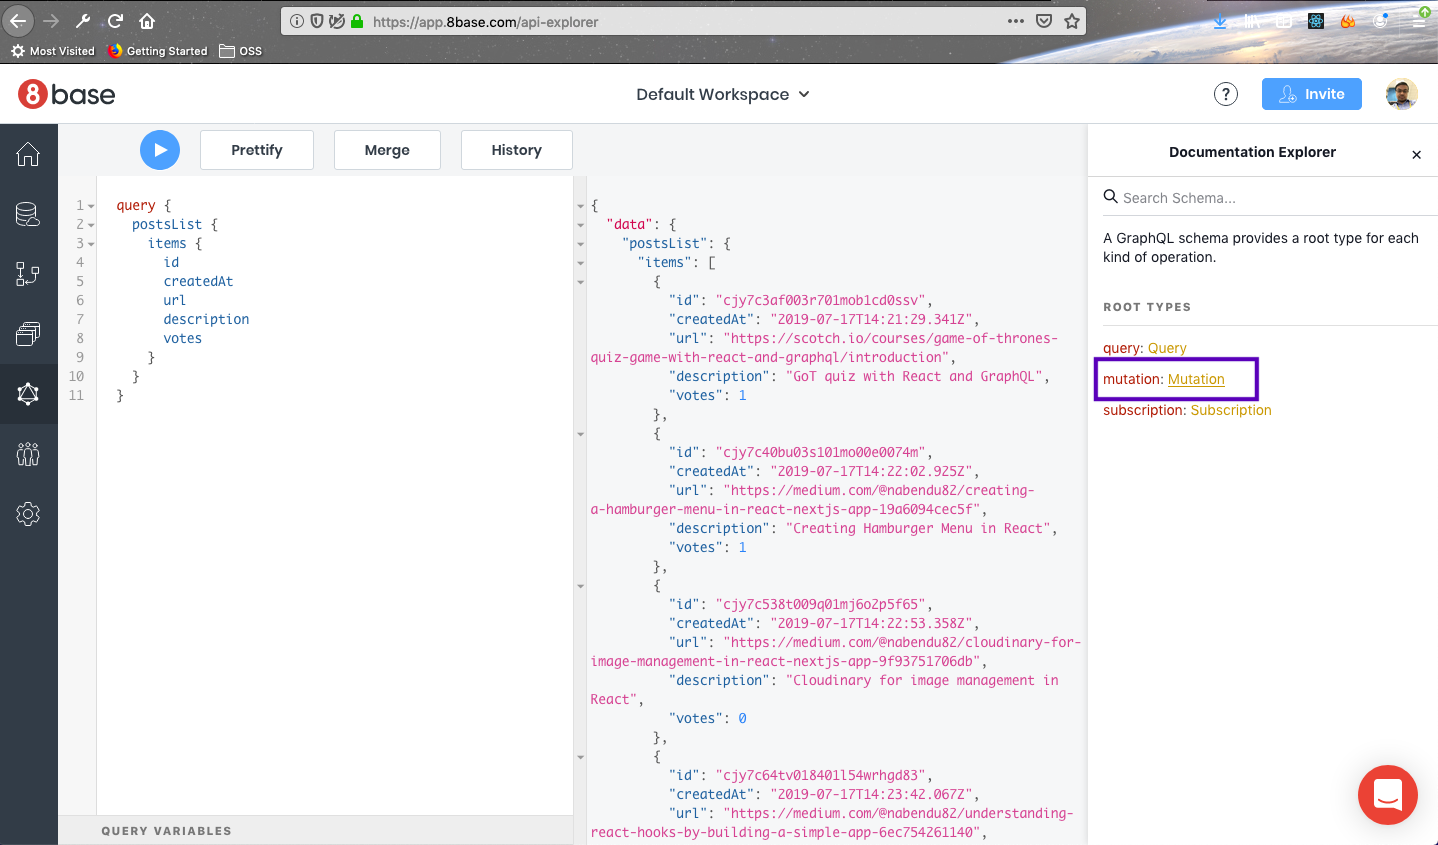Save page to Pocket icon
Viewport: 1438px width, 845px height.
(1044, 21)
